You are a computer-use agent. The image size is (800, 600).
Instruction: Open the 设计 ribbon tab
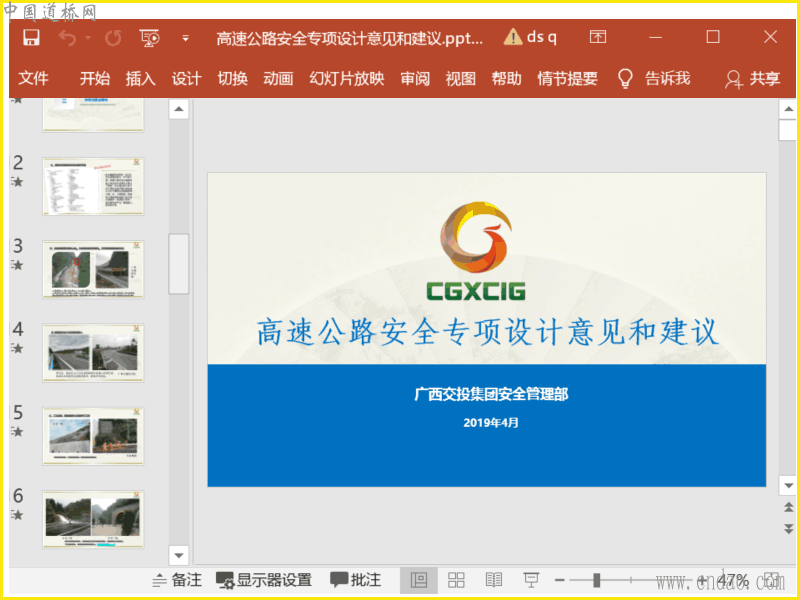tap(186, 79)
